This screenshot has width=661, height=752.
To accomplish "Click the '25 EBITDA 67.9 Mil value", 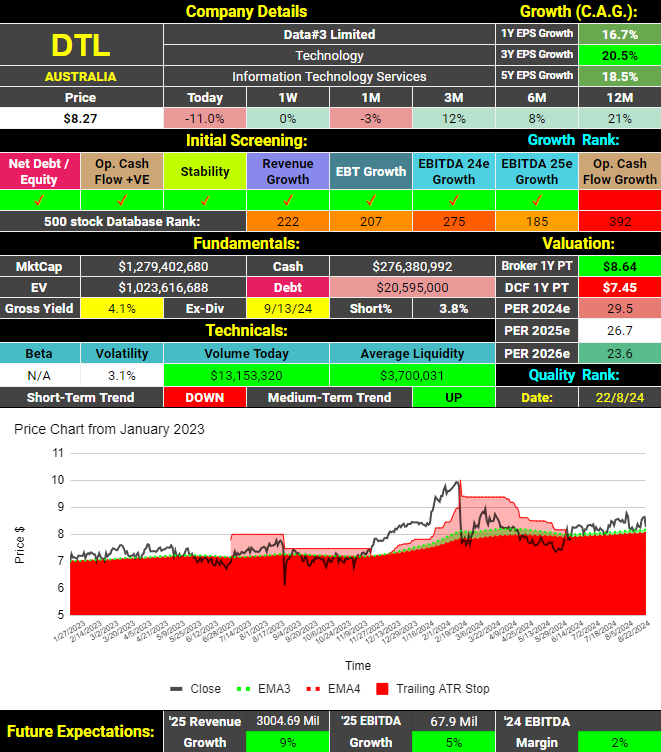I will [x=454, y=721].
